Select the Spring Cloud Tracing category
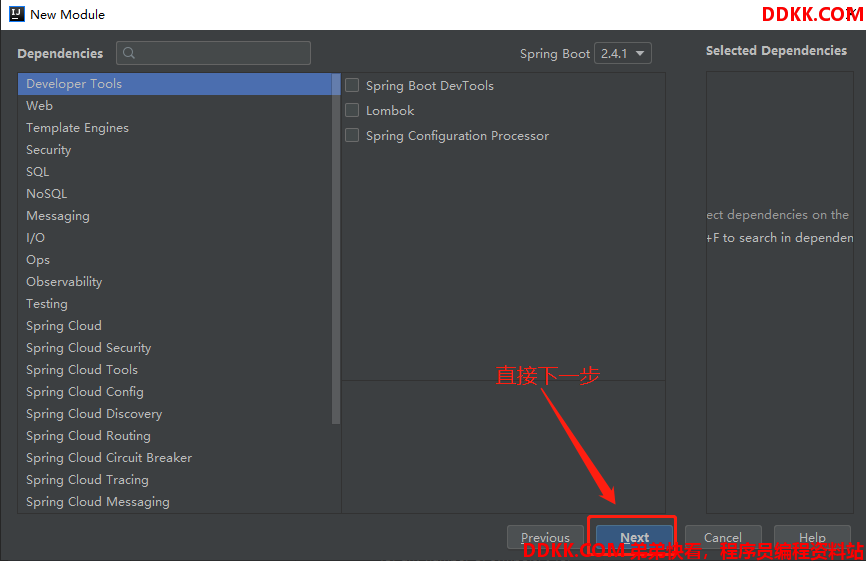 tap(175, 480)
